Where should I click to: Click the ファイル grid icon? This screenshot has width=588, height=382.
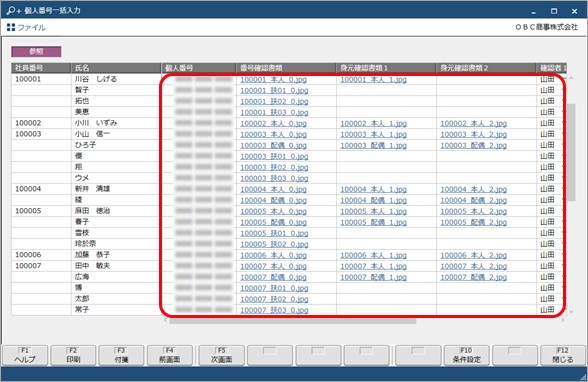click(11, 27)
